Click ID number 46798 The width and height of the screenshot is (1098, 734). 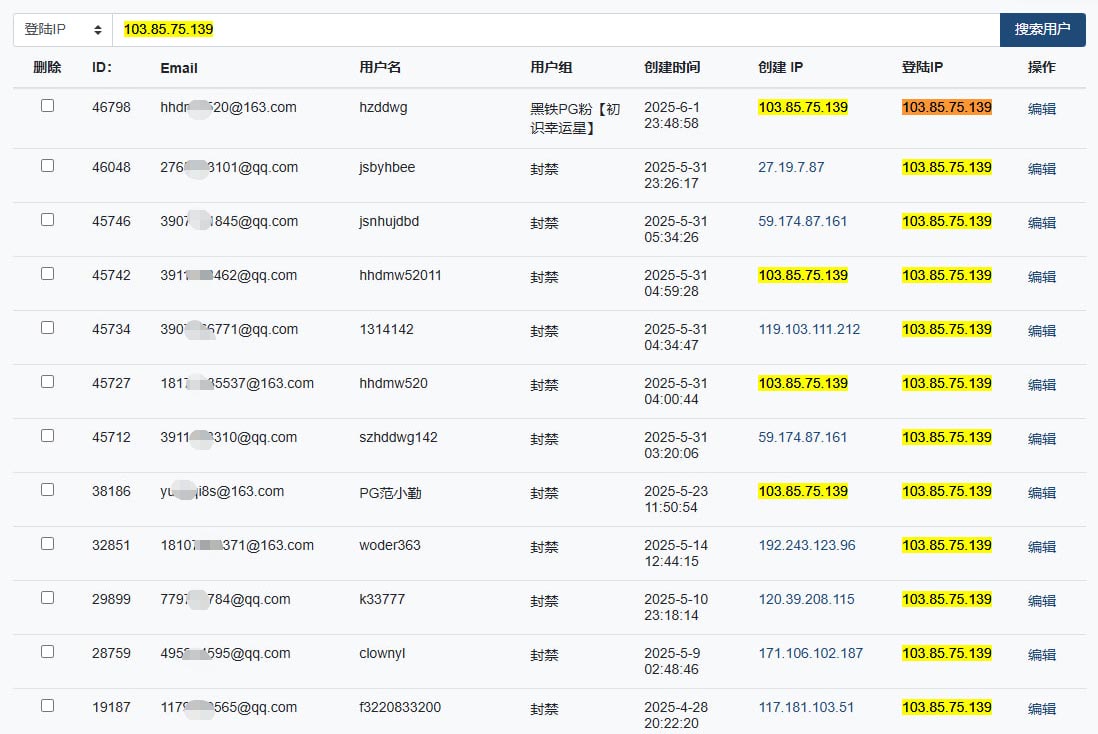click(111, 107)
